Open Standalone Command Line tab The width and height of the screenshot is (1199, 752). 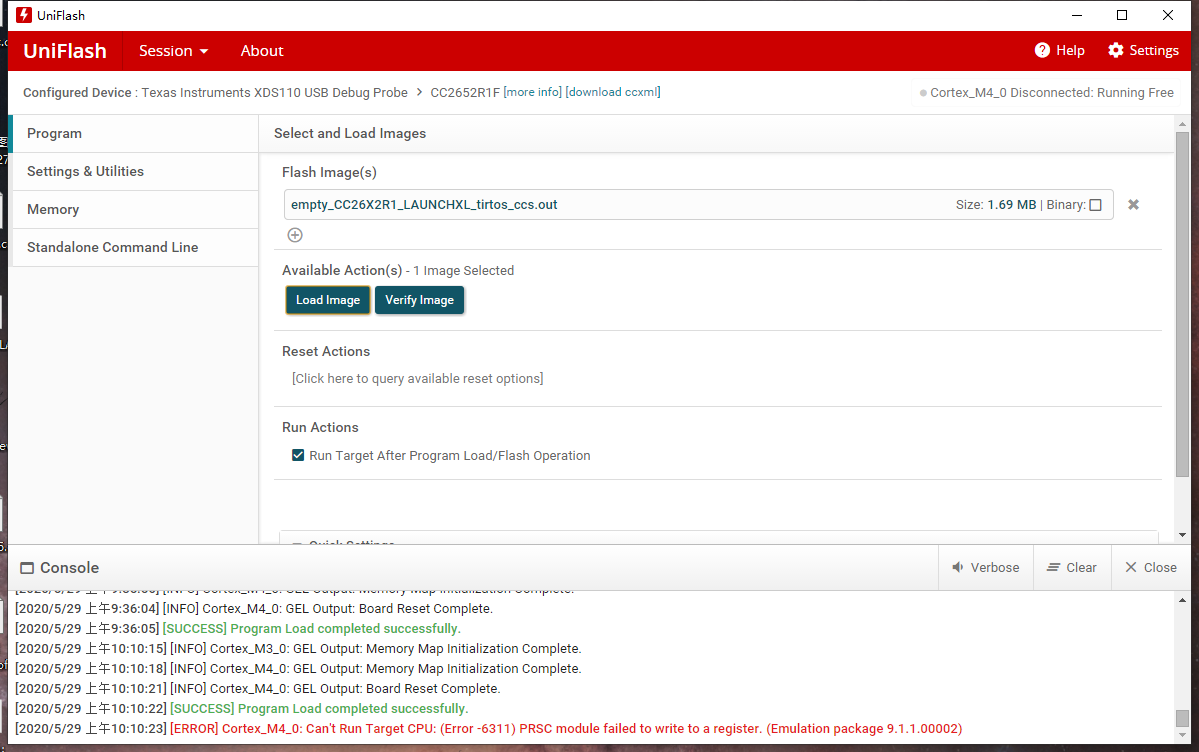(135, 247)
